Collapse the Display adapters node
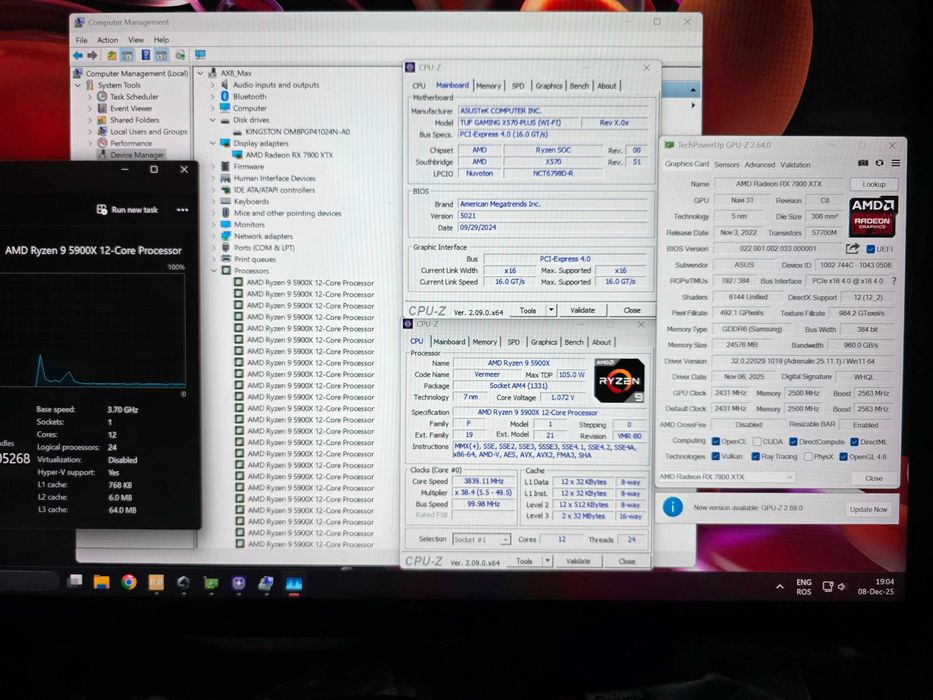933x700 pixels. [212, 143]
